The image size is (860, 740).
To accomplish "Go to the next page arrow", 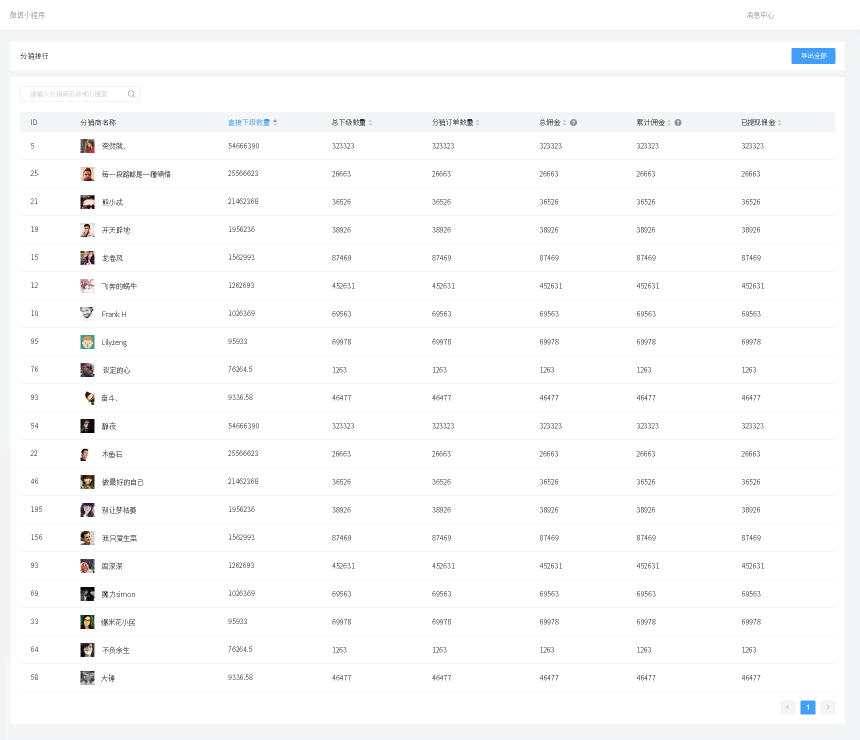I will coord(828,707).
